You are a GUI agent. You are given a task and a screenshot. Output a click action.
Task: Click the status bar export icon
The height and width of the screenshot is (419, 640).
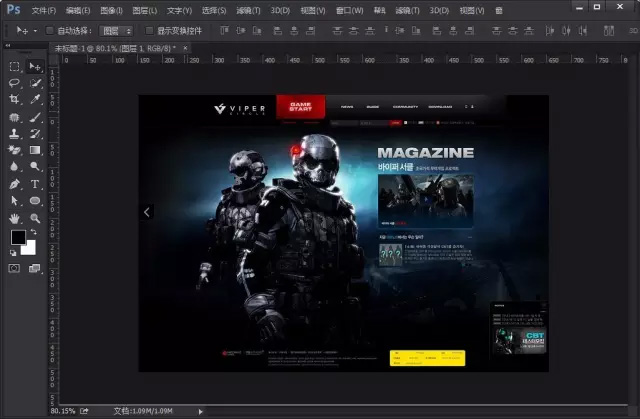(x=84, y=411)
